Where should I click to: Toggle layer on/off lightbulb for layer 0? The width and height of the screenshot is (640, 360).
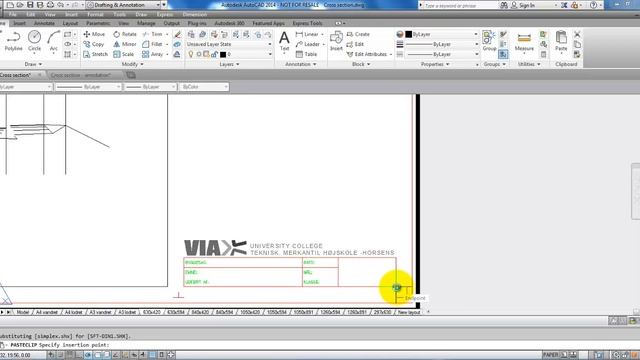[x=191, y=54]
